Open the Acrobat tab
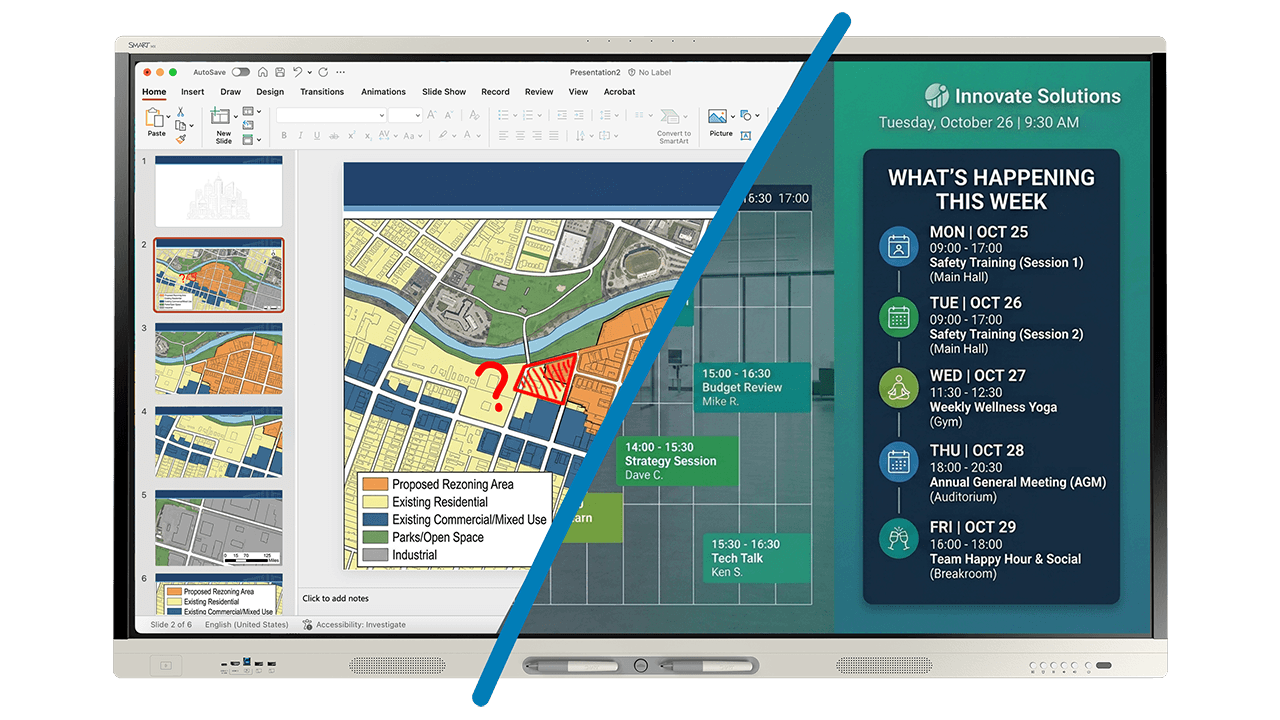 tap(619, 92)
